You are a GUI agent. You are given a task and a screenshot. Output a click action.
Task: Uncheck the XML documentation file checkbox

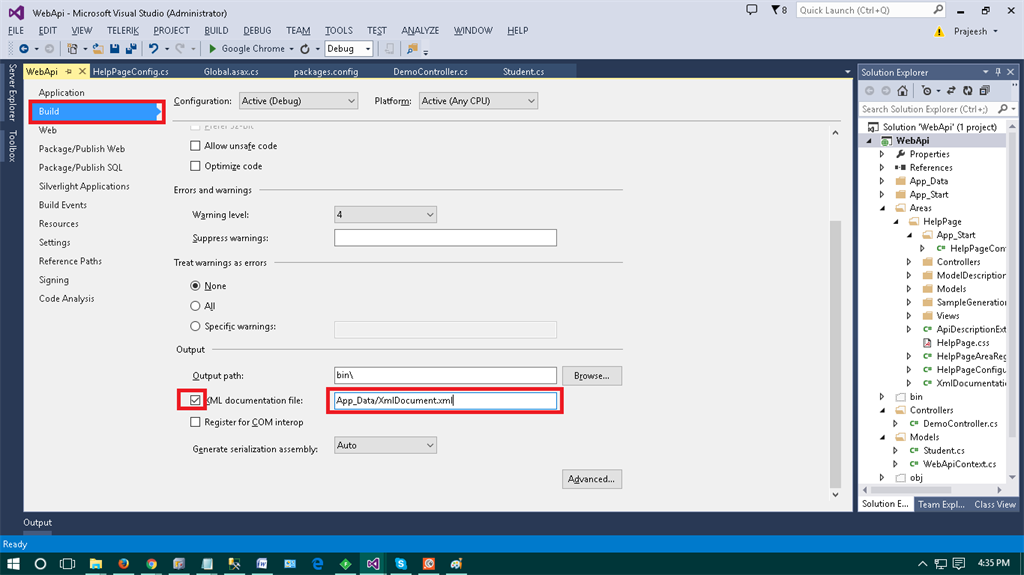[x=195, y=400]
